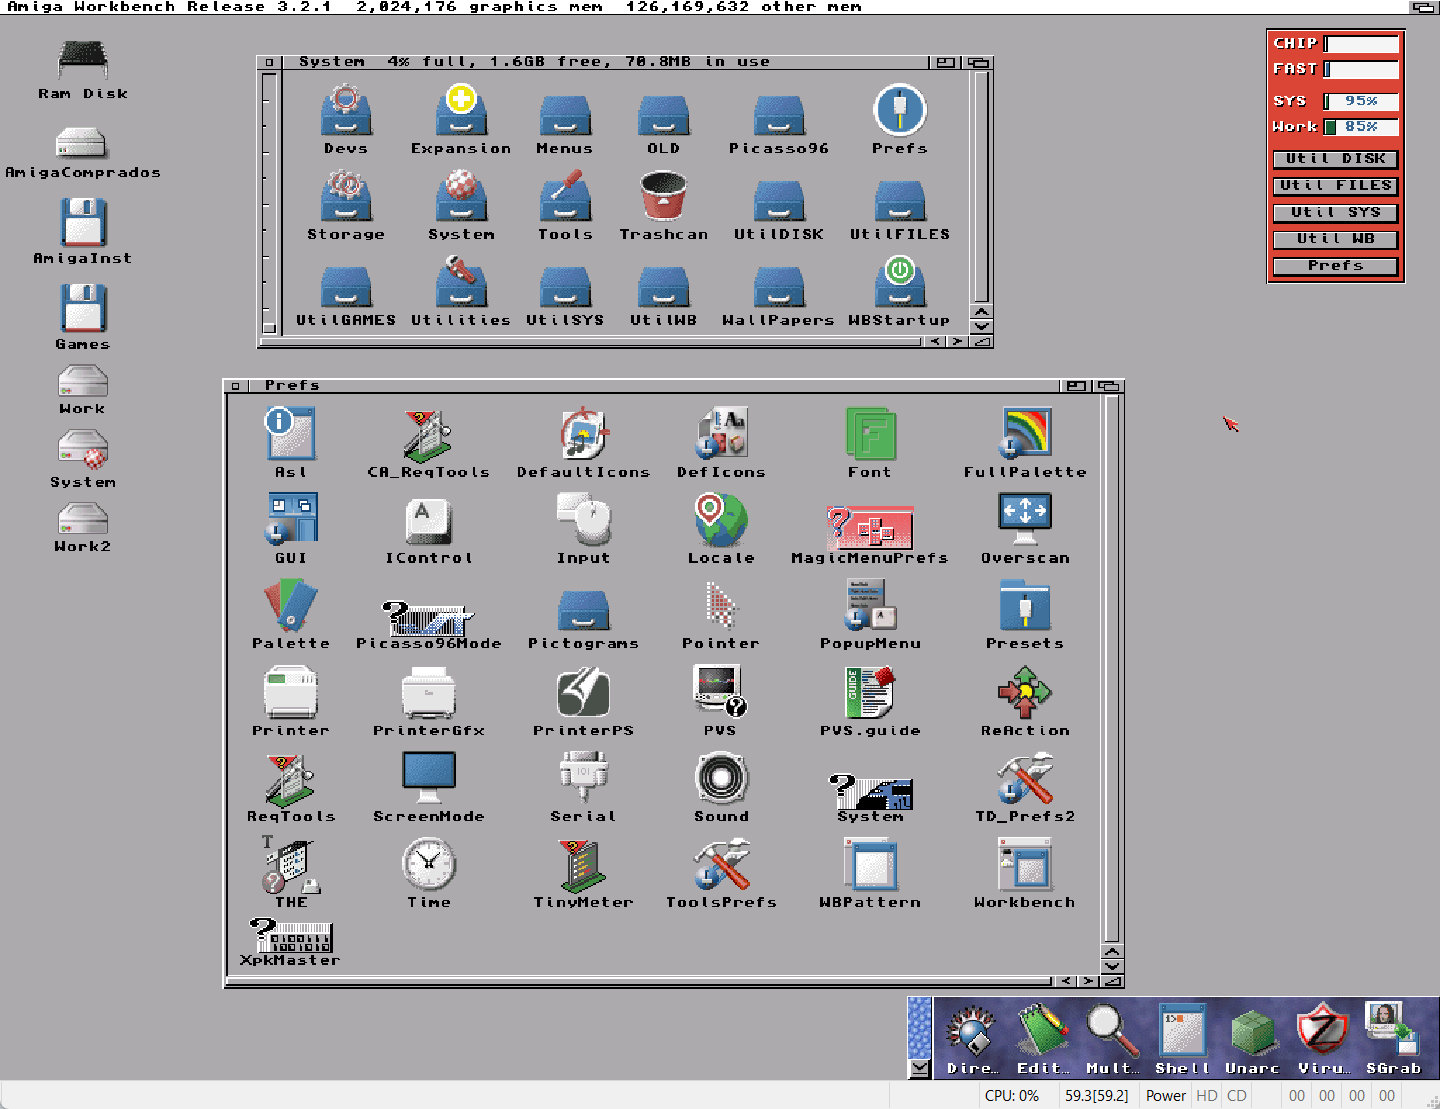Click the Util SYS button
The height and width of the screenshot is (1109, 1440).
1335,213
